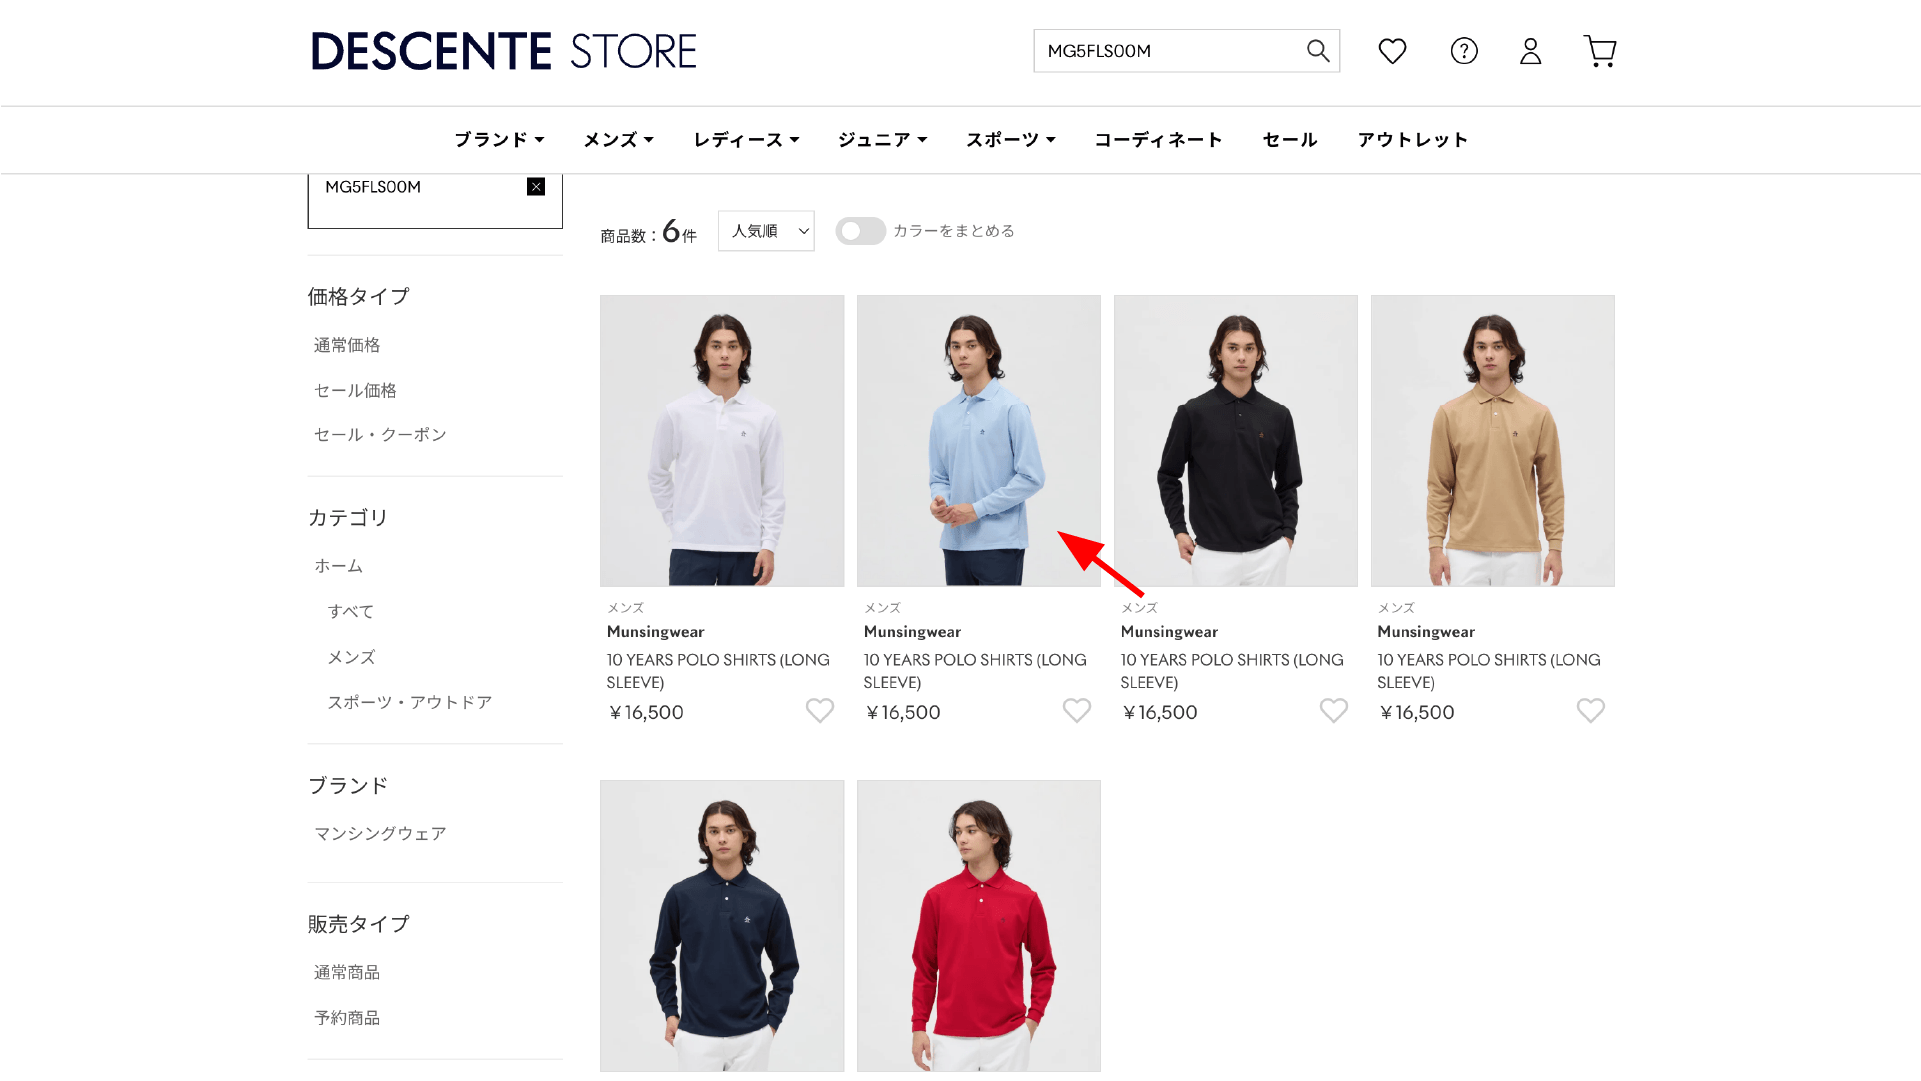Filter by 通常価格 price type
This screenshot has width=1921, height=1081.
click(x=347, y=345)
